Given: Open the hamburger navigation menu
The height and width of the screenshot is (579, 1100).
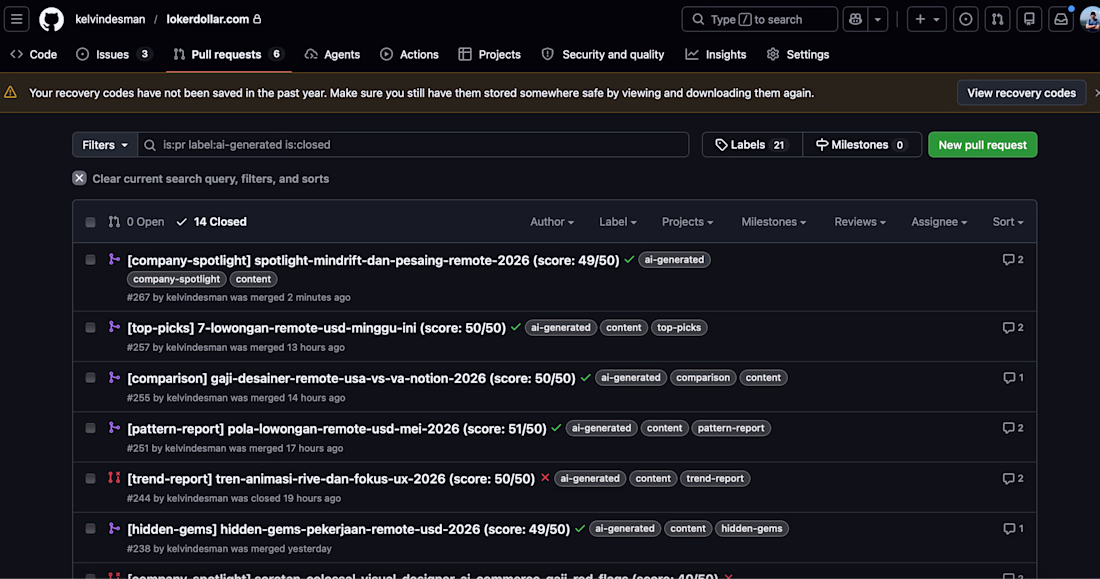Looking at the screenshot, I should point(16,19).
